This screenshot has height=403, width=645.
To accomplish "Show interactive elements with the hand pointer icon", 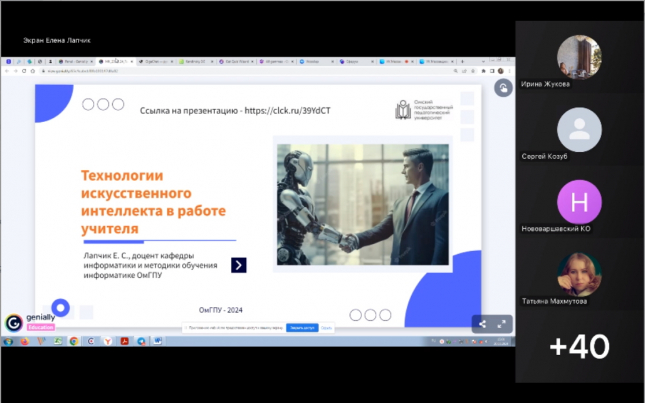I will (x=503, y=88).
